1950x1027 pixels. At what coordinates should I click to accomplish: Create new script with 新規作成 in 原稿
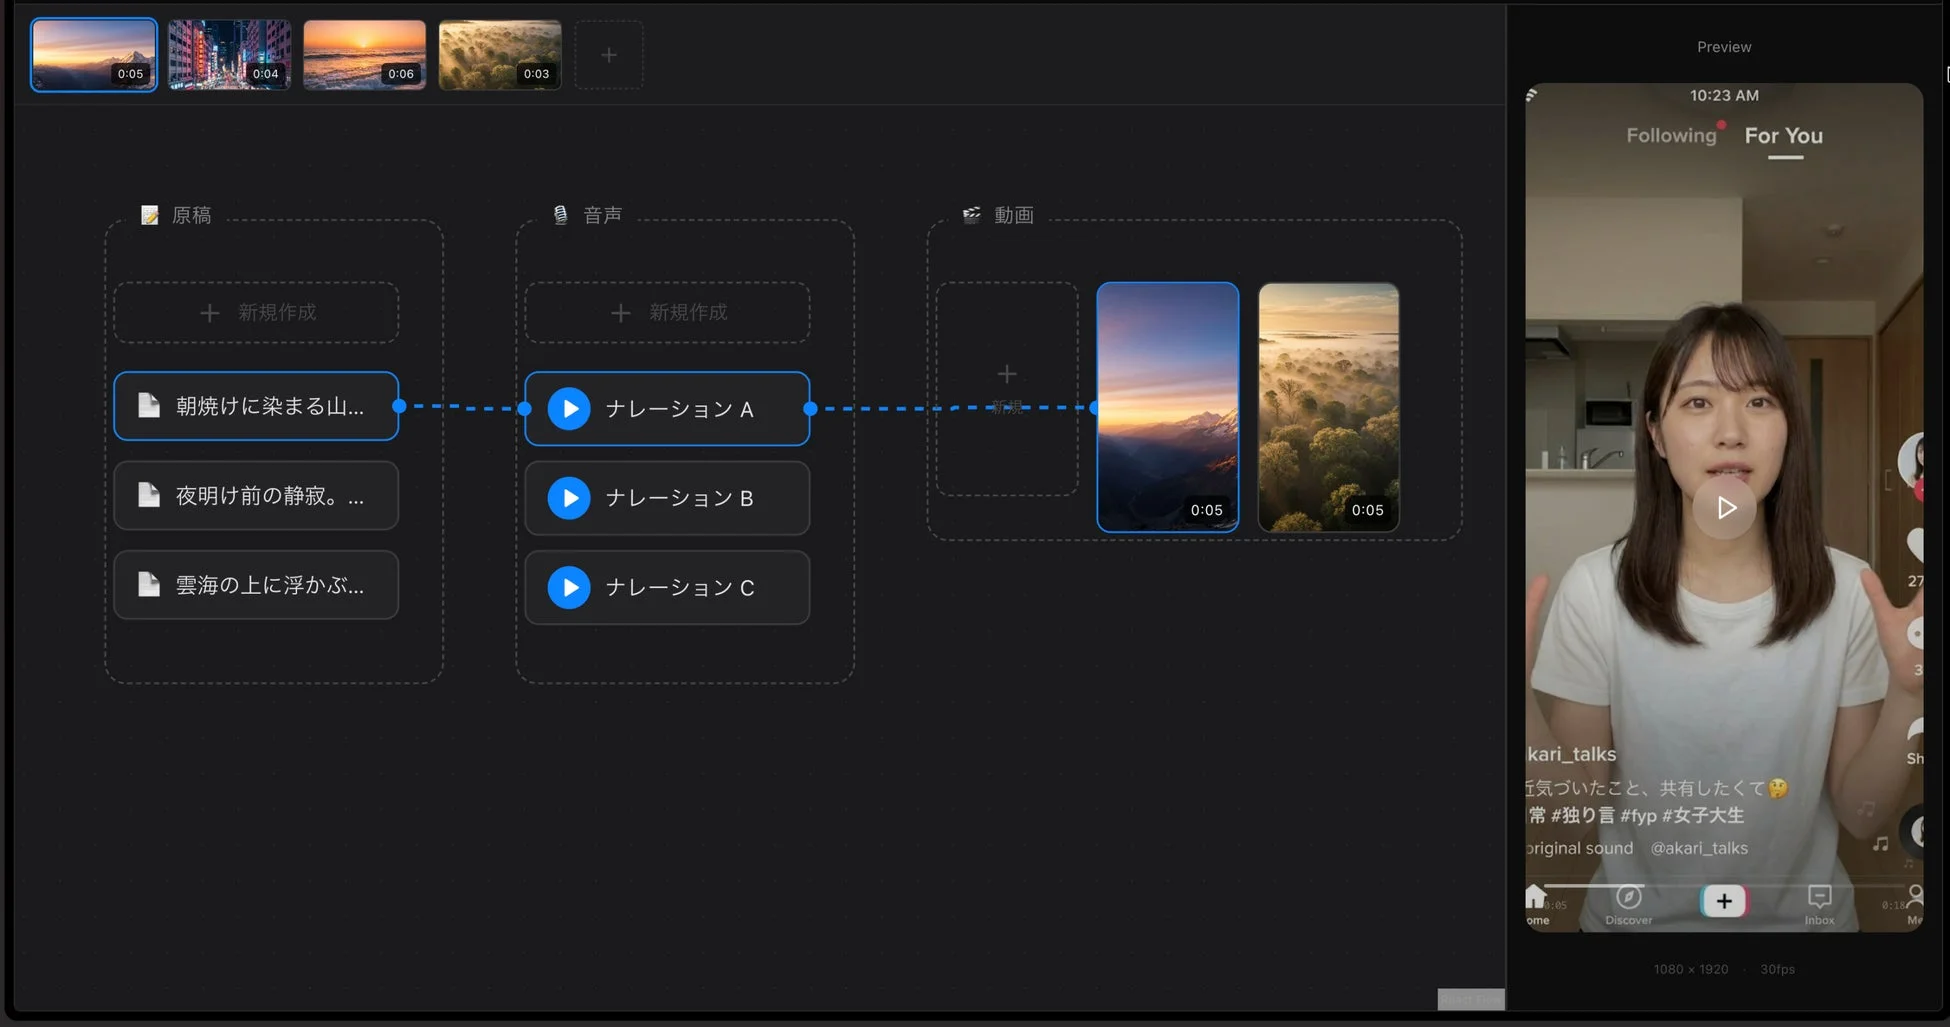pos(256,313)
